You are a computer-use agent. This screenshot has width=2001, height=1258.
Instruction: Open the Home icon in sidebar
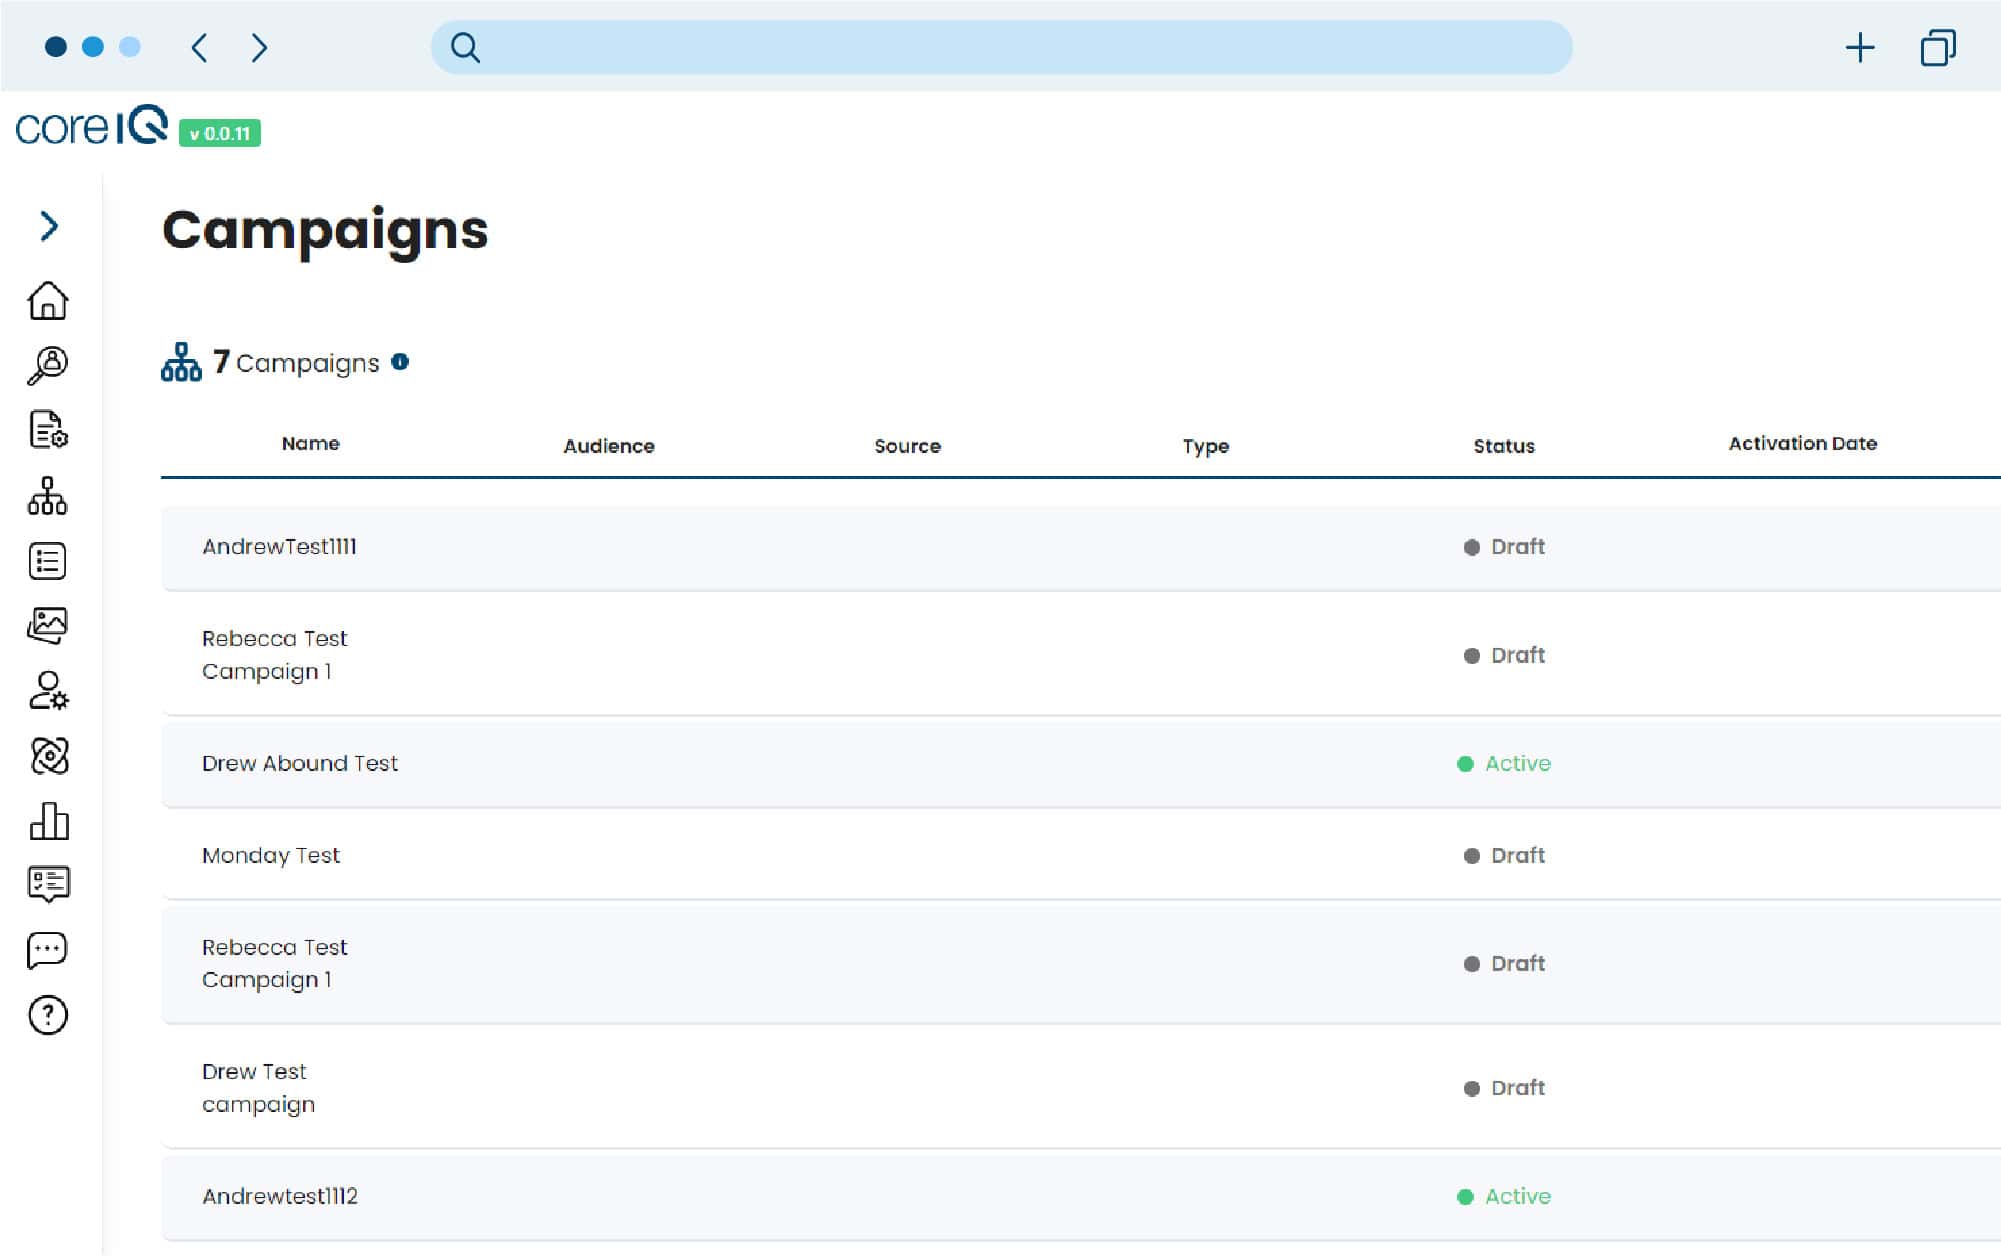coord(47,300)
